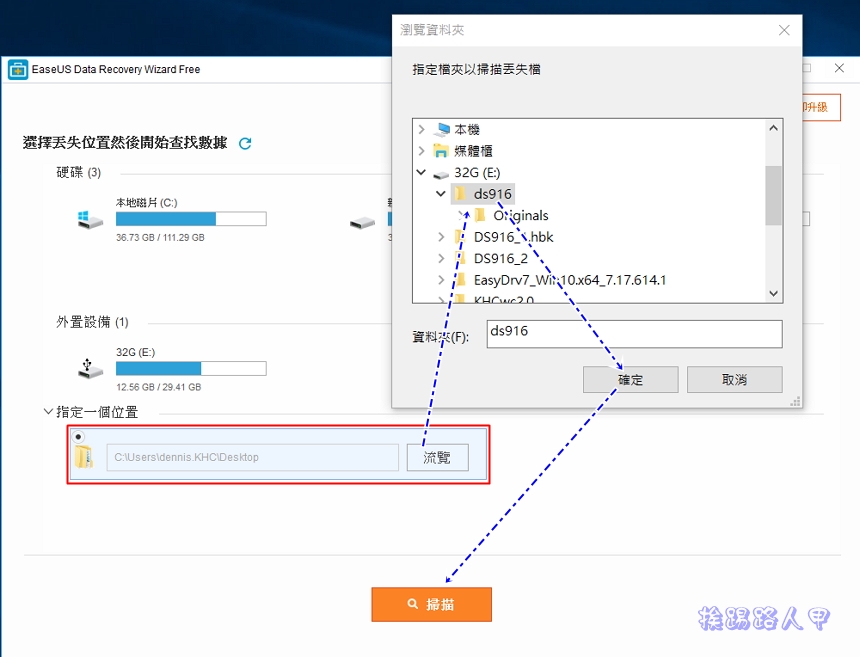Select the EasyDrv7_Win10.x64_7.17.614.1 folder
This screenshot has width=860, height=657.
tap(570, 280)
